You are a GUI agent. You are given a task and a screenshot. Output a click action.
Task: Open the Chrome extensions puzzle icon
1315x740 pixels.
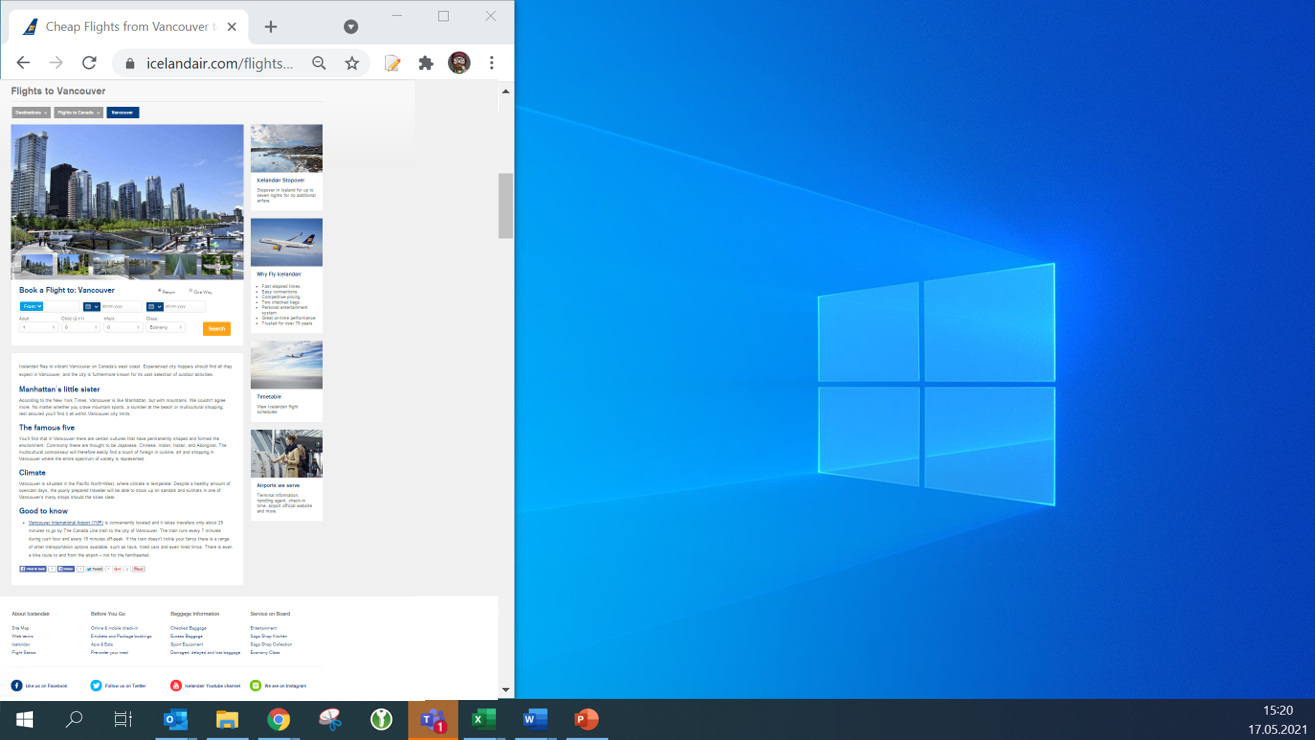pyautogui.click(x=426, y=63)
